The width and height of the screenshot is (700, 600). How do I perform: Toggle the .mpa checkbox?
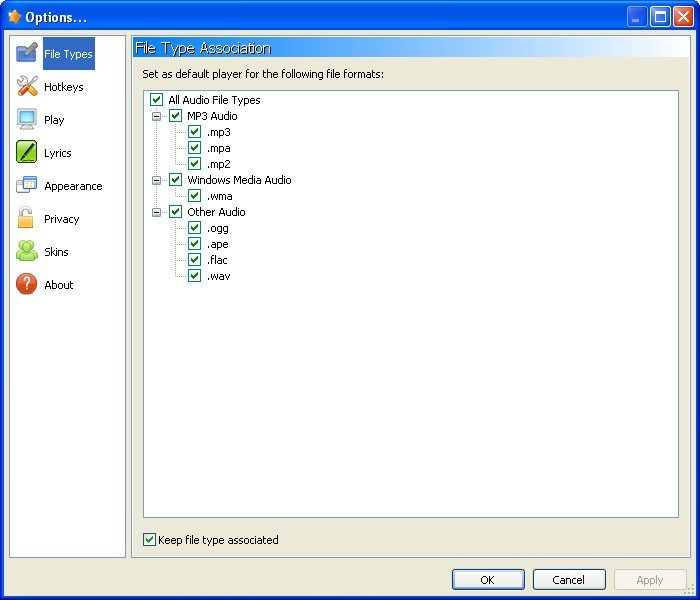[194, 148]
